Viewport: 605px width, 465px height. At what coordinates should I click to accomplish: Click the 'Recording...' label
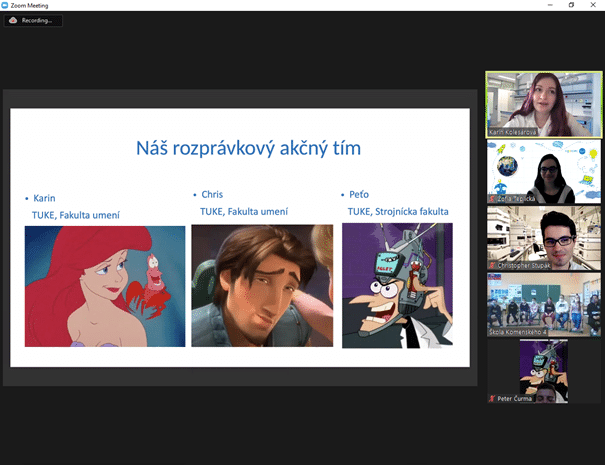(x=37, y=20)
